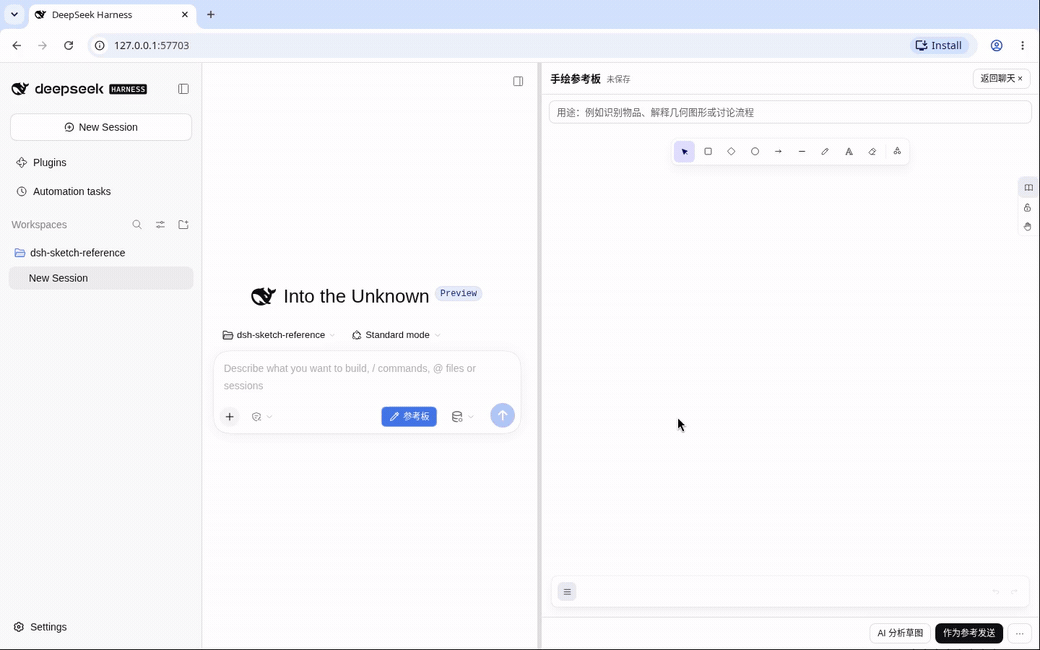Select the eraser tool
Screen dimensions: 1040x650
pyautogui.click(x=872, y=151)
